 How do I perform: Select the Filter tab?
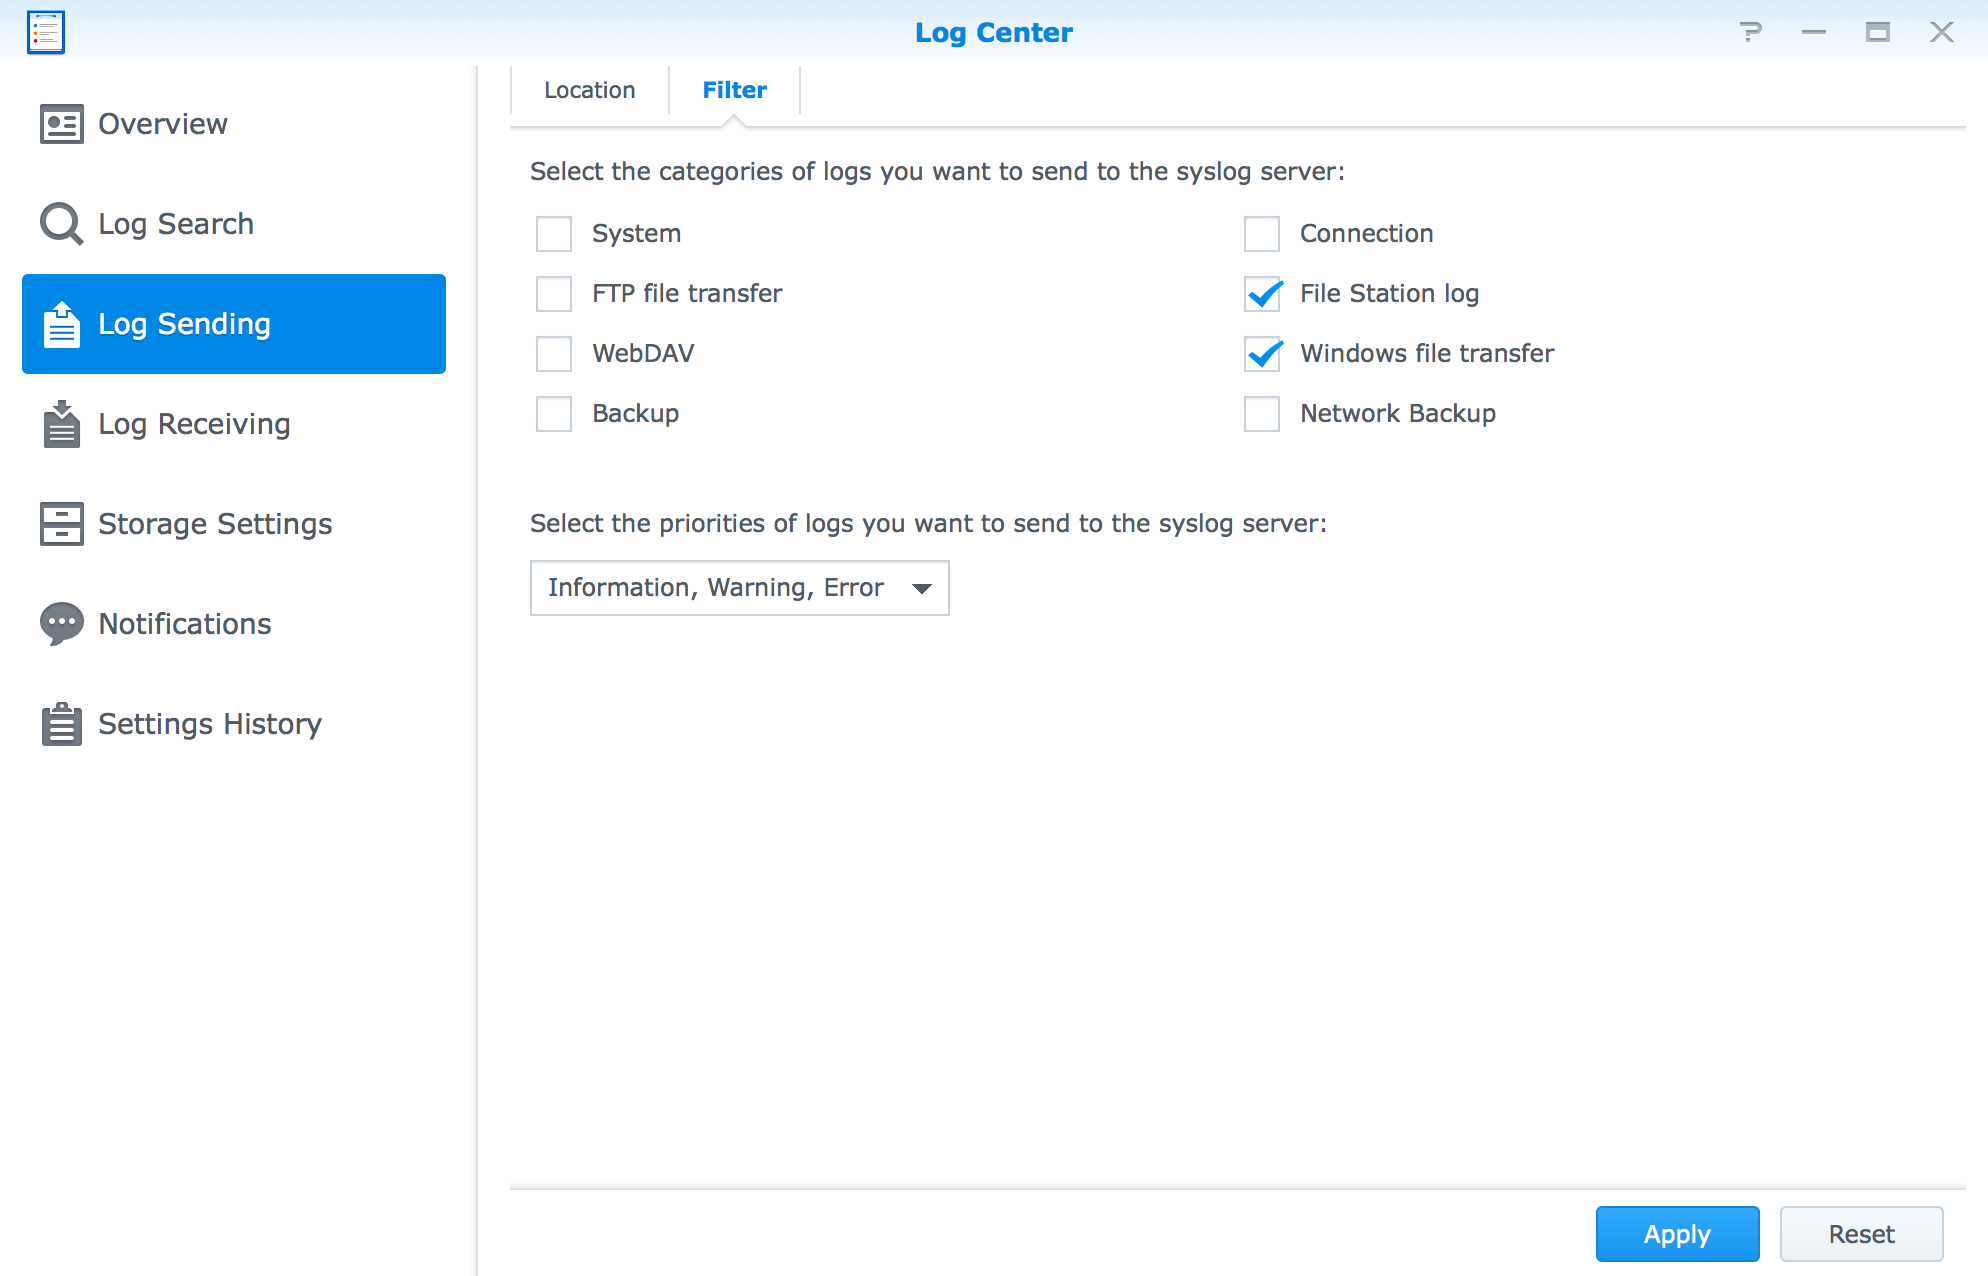734,89
